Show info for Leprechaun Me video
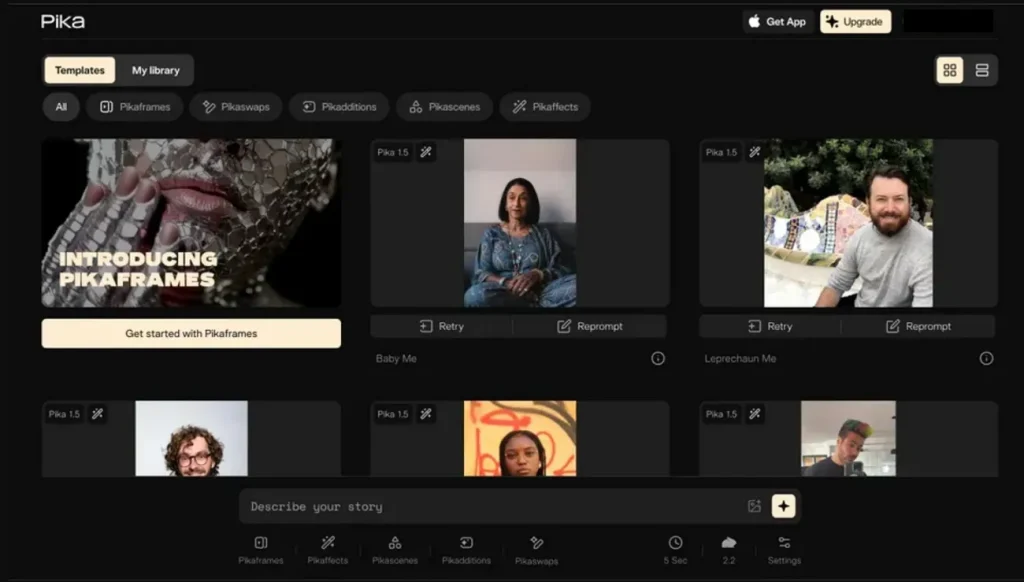Viewport: 1024px width, 582px height. (x=986, y=359)
